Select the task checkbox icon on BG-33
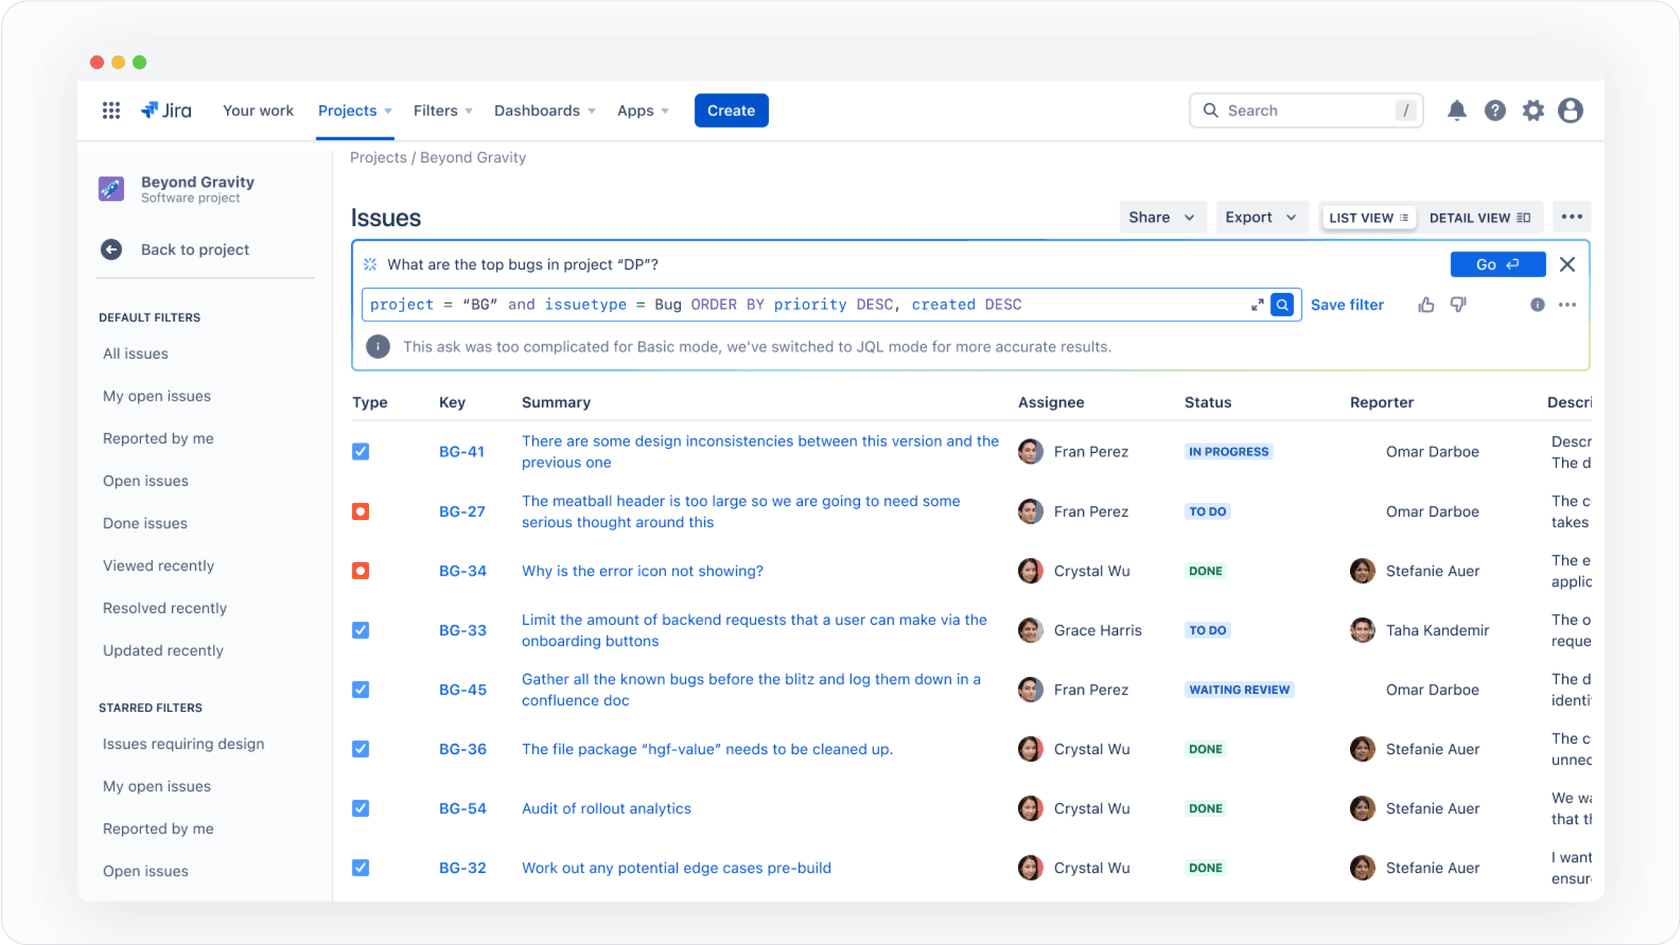Viewport: 1680px width, 945px height. click(x=360, y=630)
